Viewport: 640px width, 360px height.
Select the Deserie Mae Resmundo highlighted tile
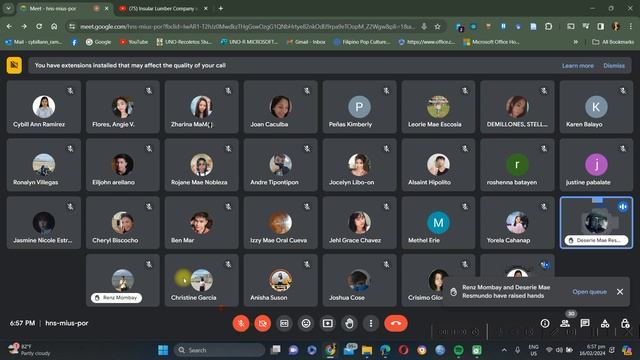596,222
